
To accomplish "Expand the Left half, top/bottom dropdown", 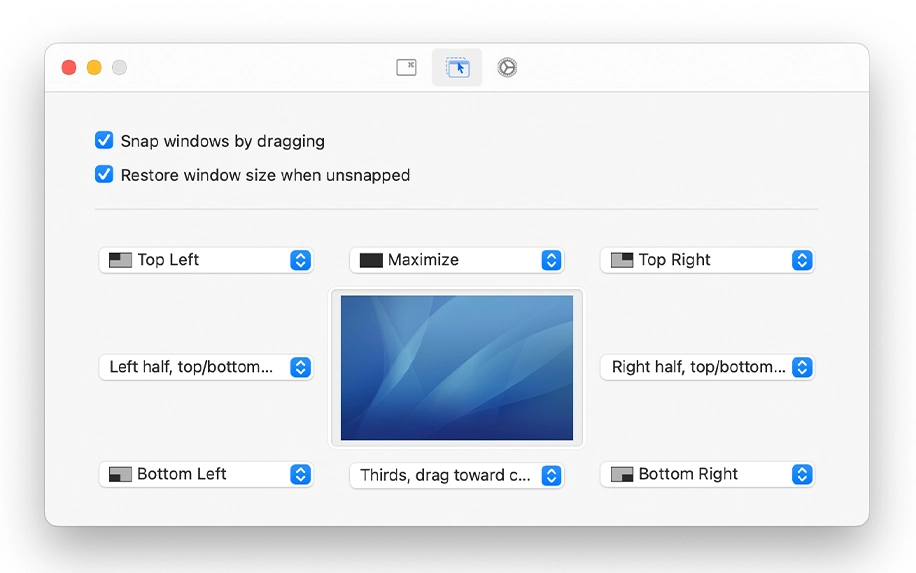I will [x=206, y=367].
